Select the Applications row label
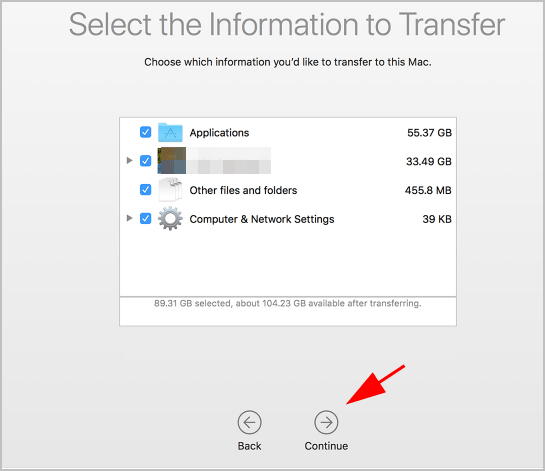 (219, 133)
